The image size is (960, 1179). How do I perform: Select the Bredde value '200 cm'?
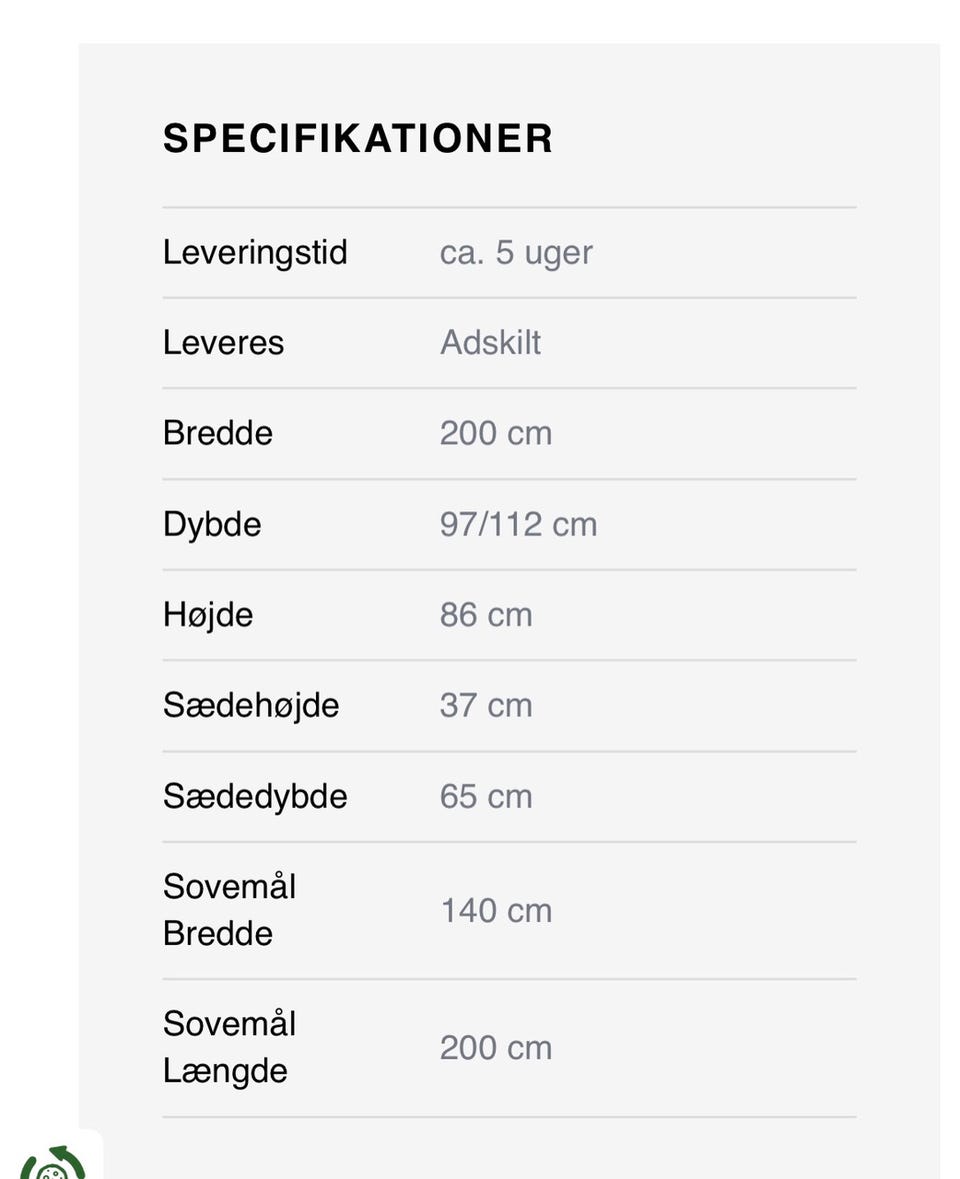tap(496, 433)
